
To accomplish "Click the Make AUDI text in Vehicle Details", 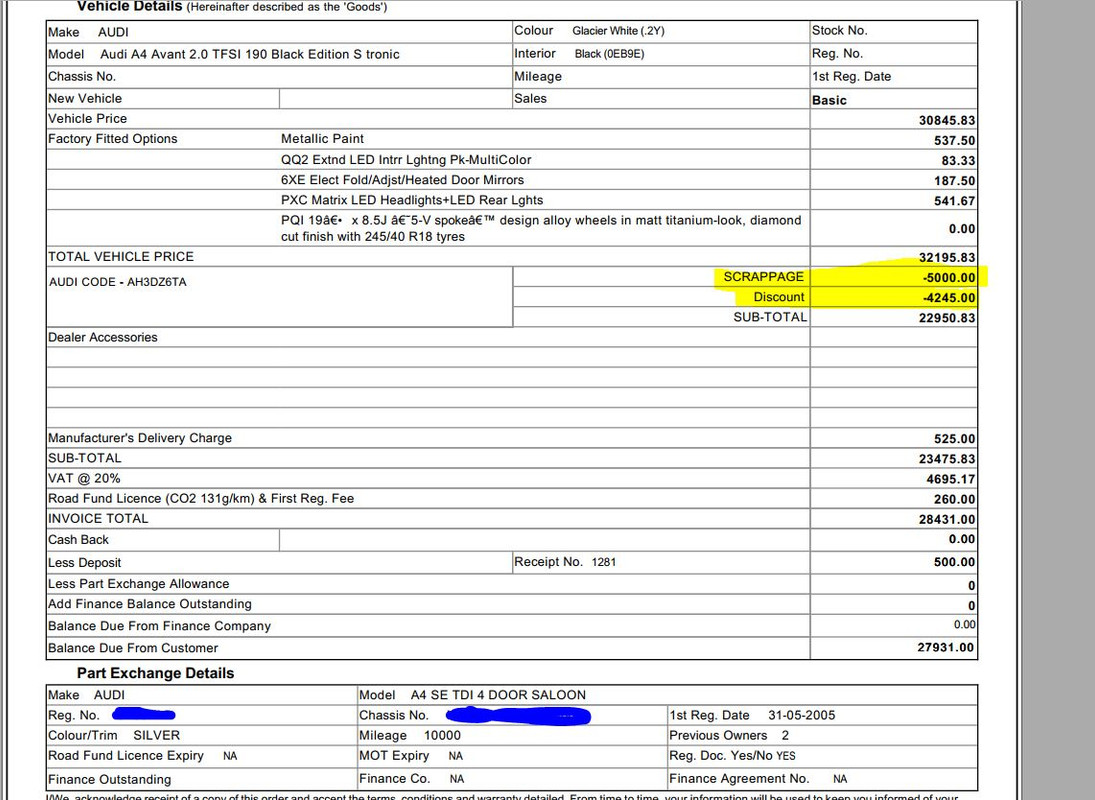I will [x=88, y=32].
